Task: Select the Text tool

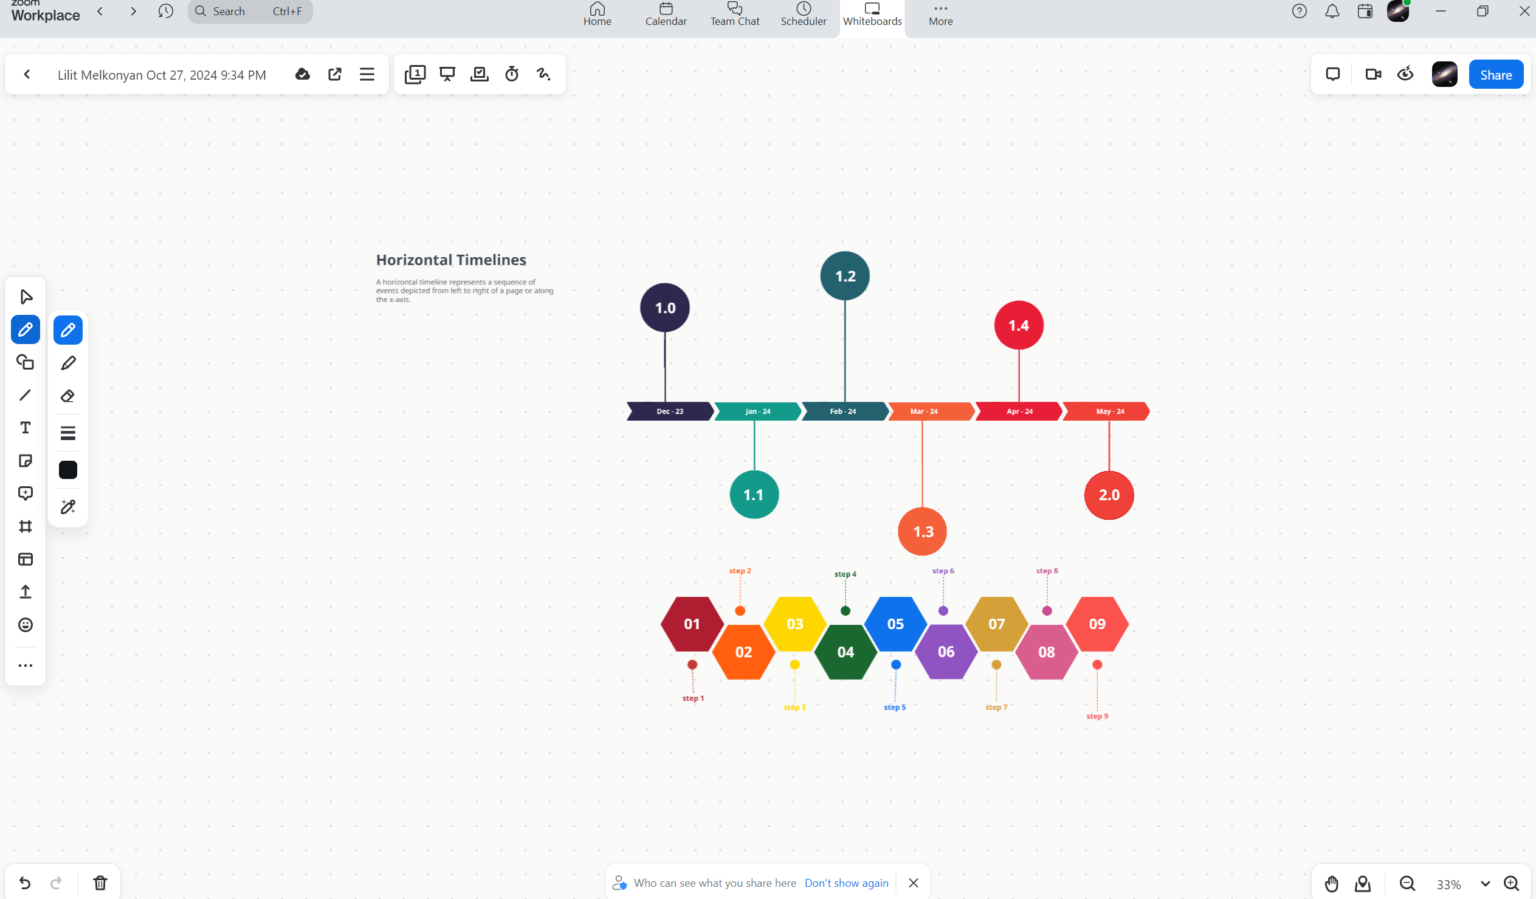Action: click(25, 427)
